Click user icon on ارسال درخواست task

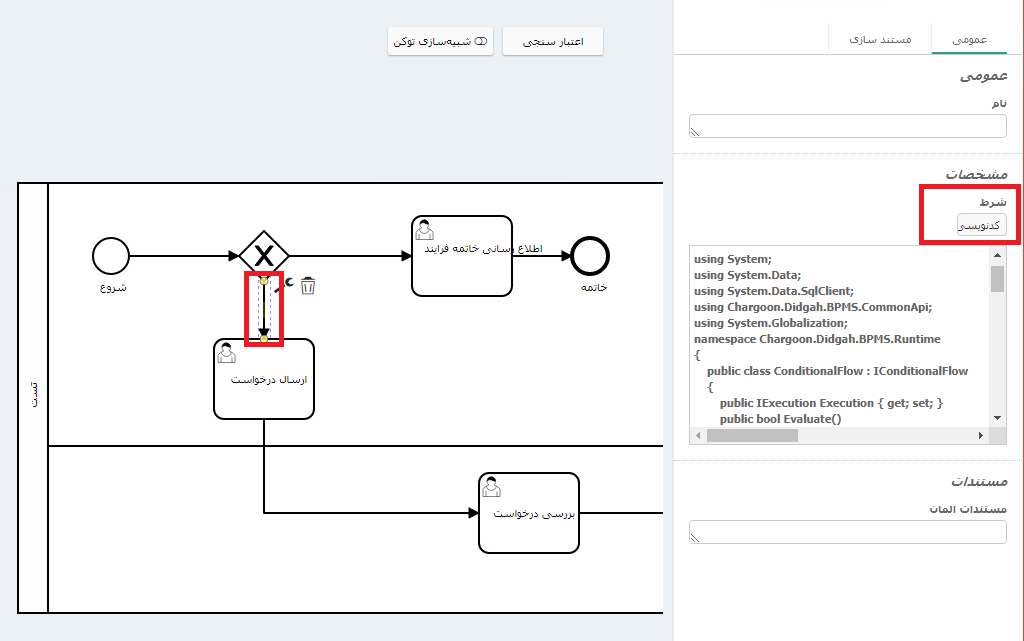pyautogui.click(x=228, y=353)
